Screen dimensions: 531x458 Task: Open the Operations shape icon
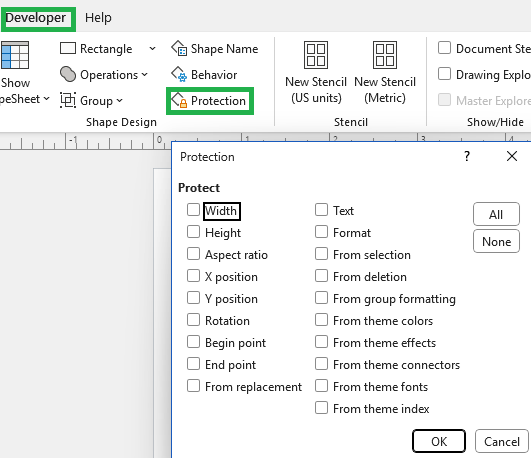[x=68, y=74]
